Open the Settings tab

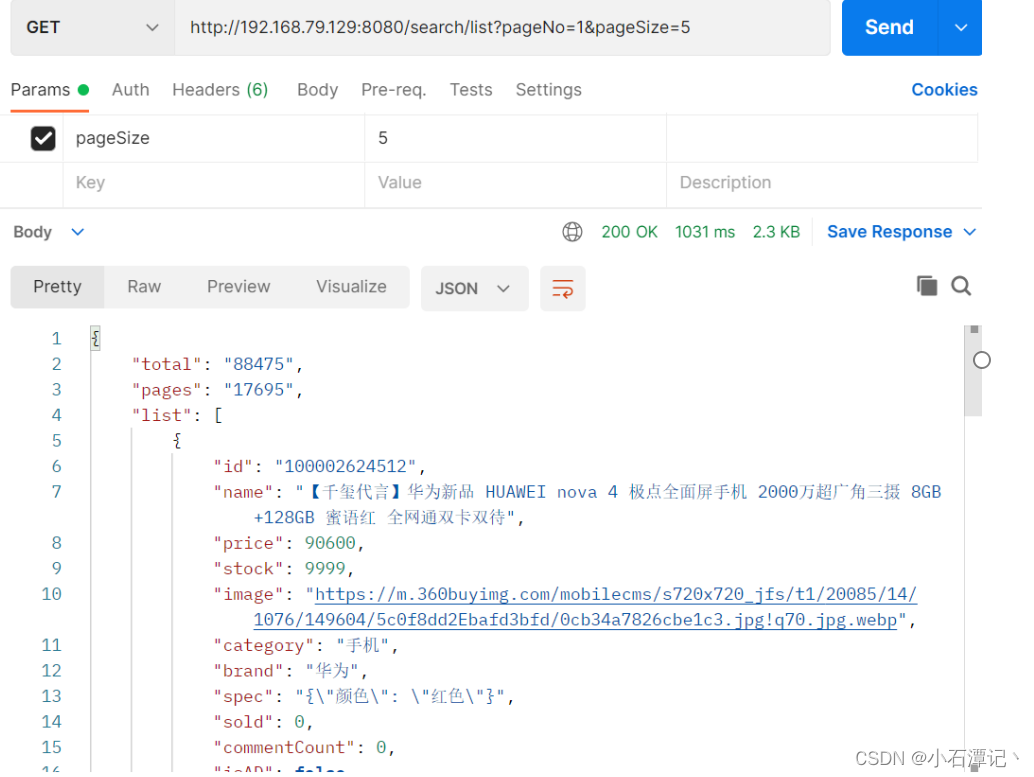549,90
